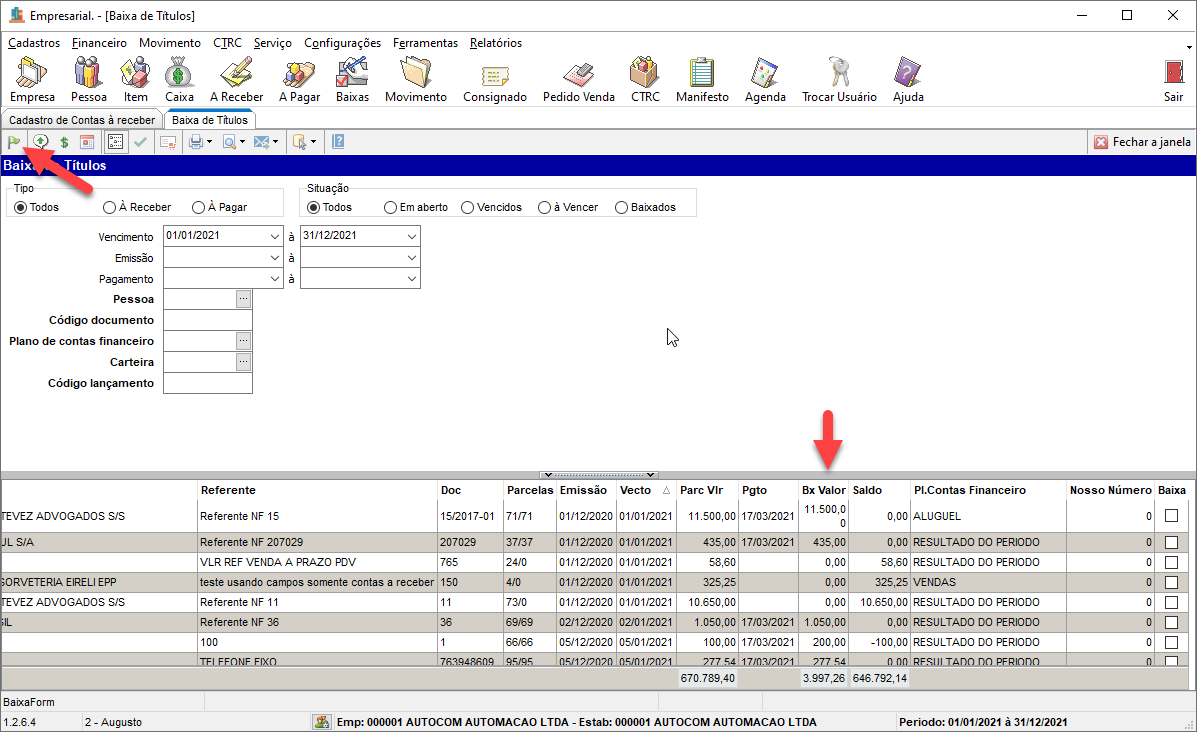The image size is (1197, 732).
Task: Click the Código documento input field
Action: pyautogui.click(x=207, y=320)
